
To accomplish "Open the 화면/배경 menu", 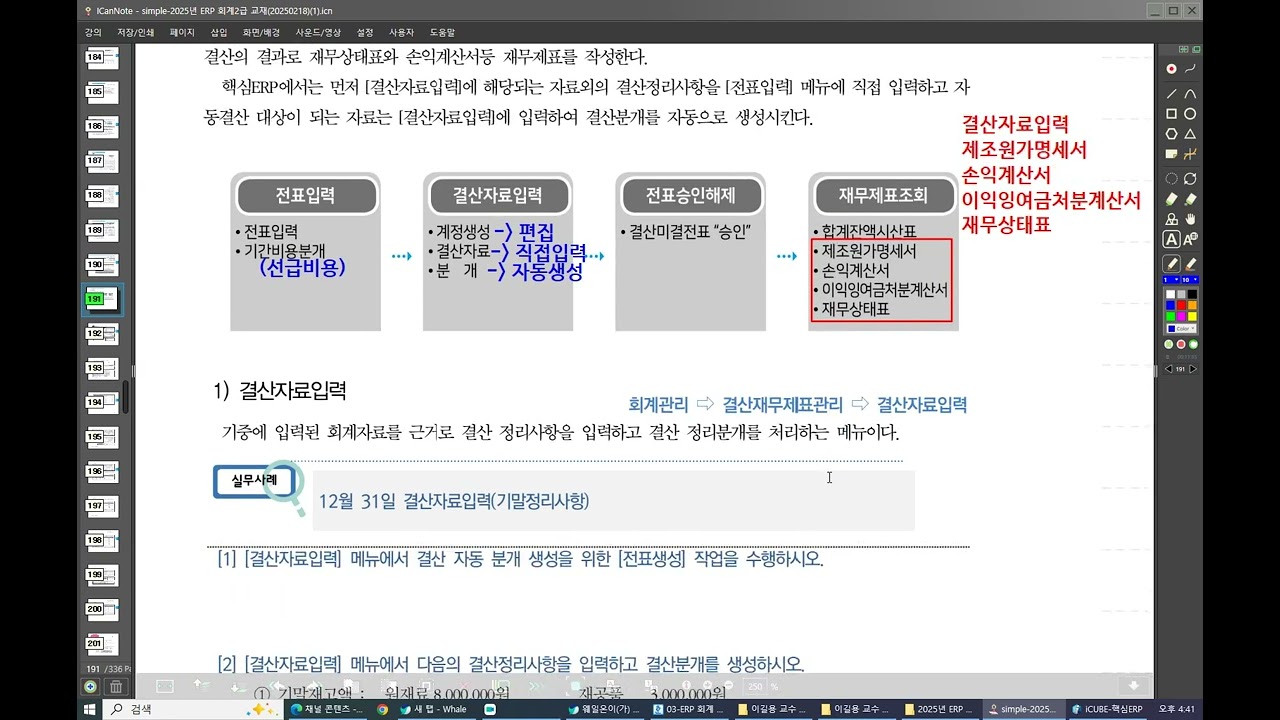I will pyautogui.click(x=261, y=32).
